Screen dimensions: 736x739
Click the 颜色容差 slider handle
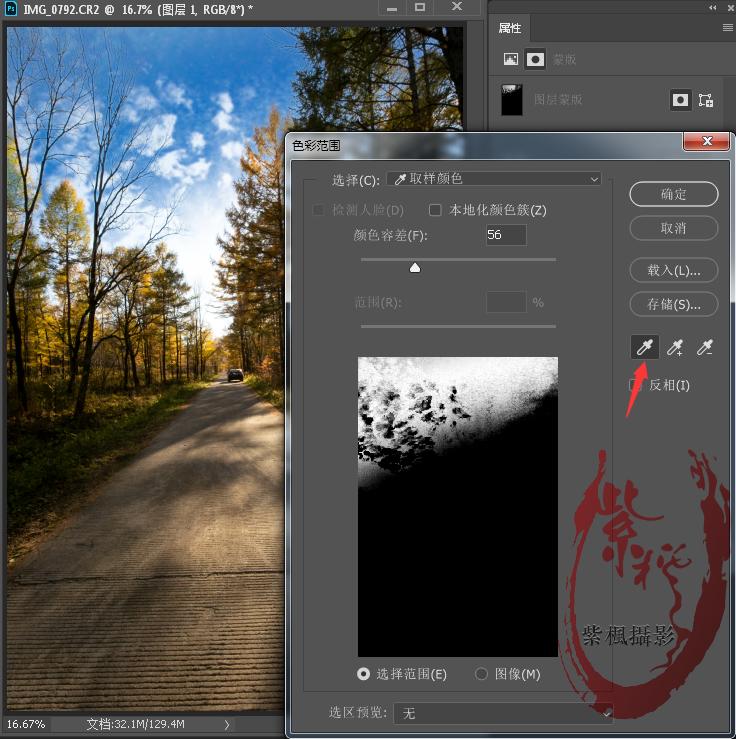(415, 268)
